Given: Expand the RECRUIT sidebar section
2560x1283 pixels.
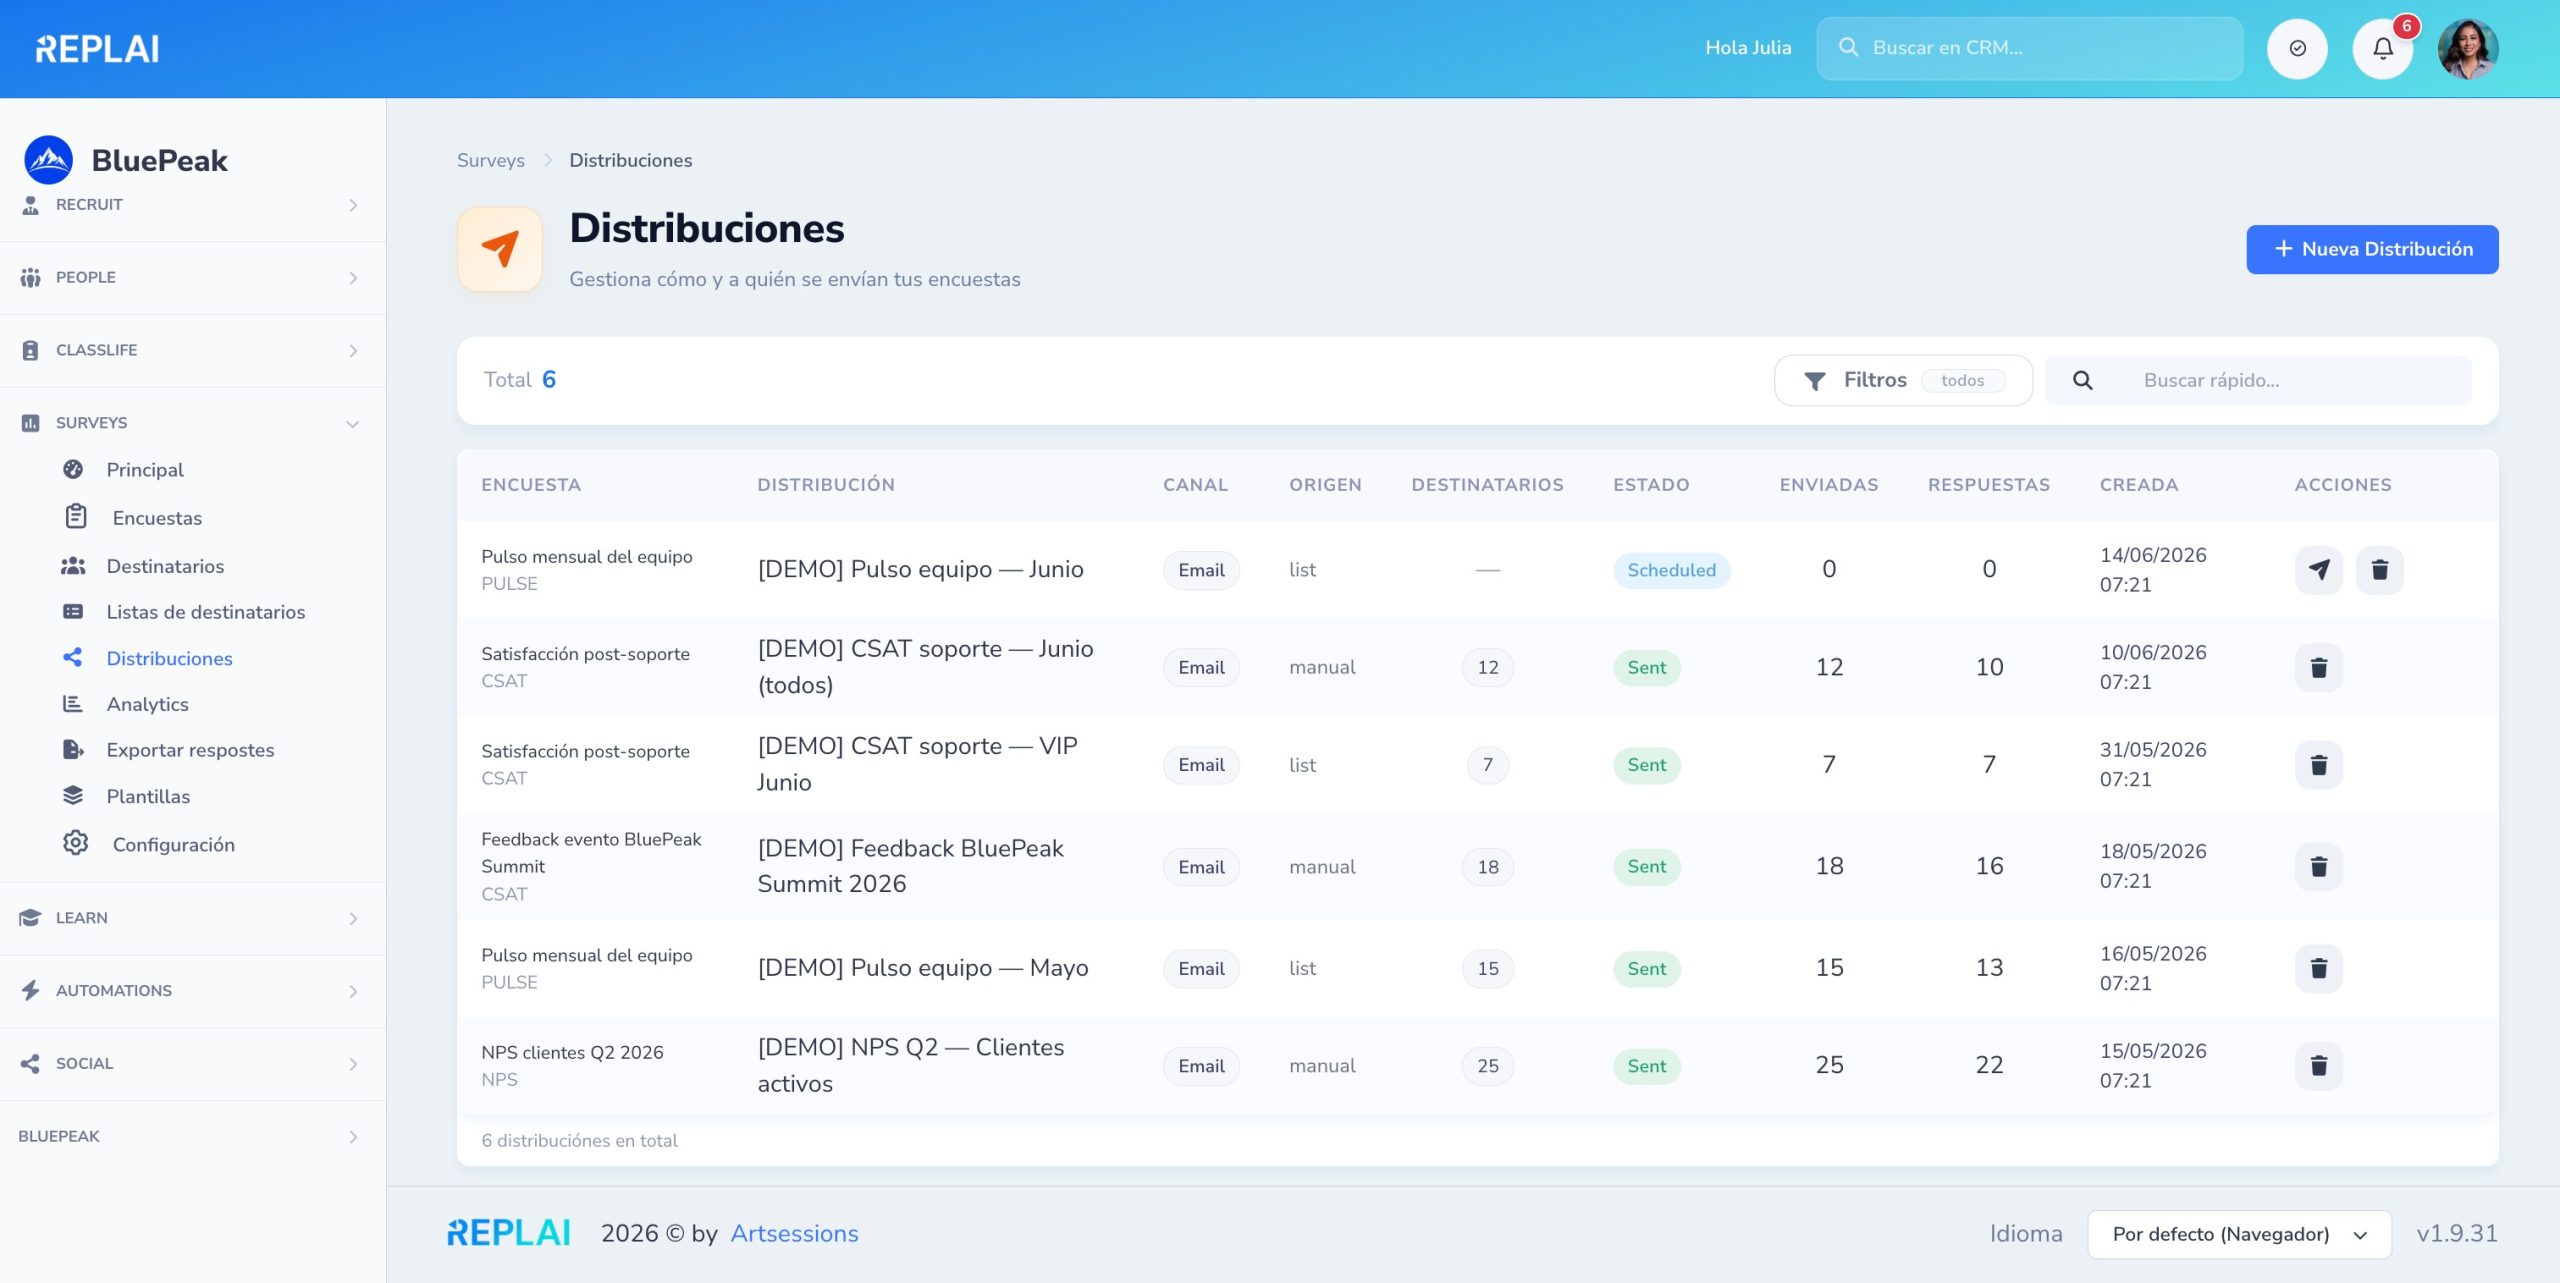Looking at the screenshot, I should coord(189,205).
